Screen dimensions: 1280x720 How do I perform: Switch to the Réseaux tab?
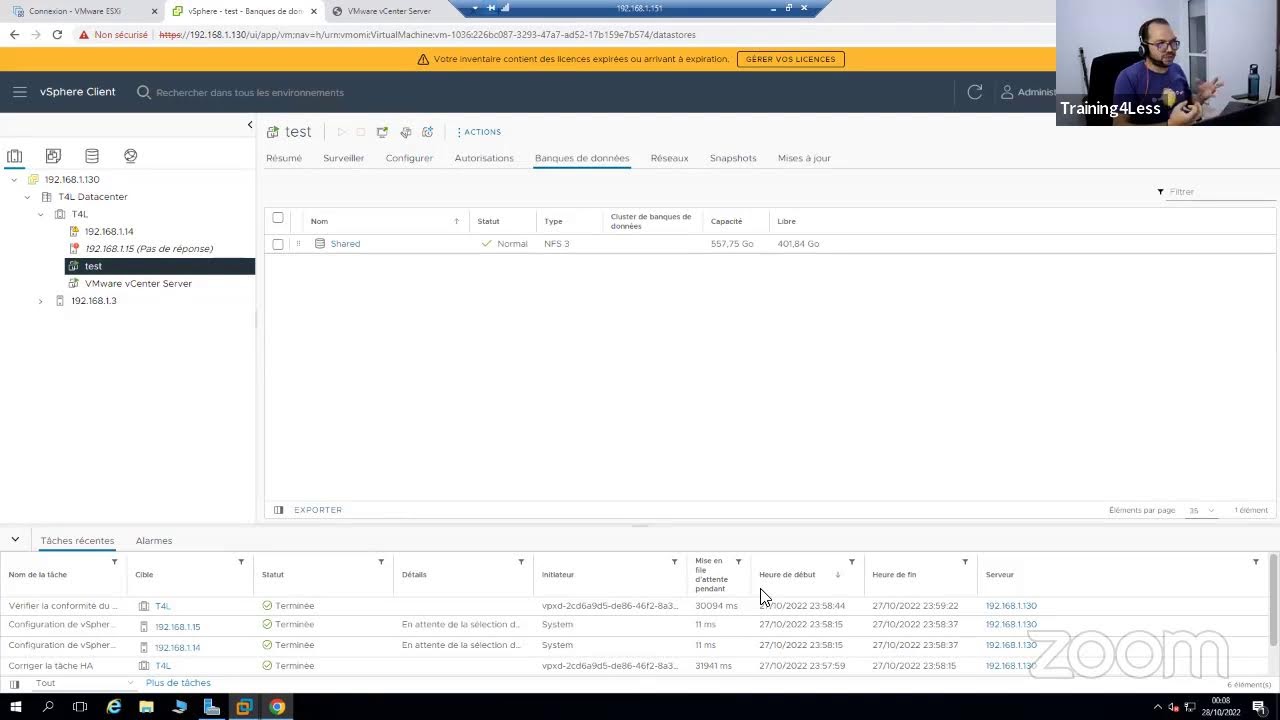(669, 158)
